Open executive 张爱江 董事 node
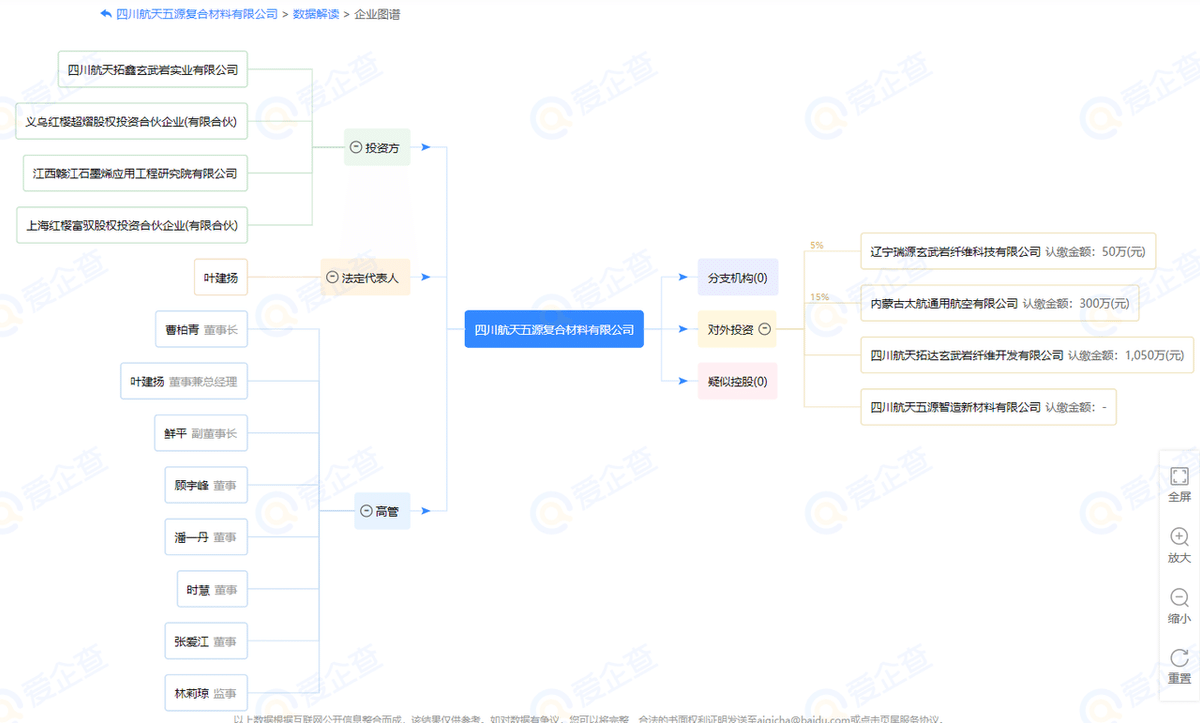Image resolution: width=1200 pixels, height=723 pixels. (x=205, y=642)
